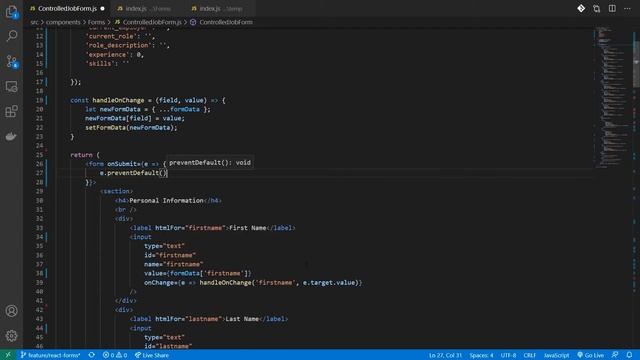Click the 'First Name' label text in code
This screenshot has width=640, height=360.
point(247,228)
